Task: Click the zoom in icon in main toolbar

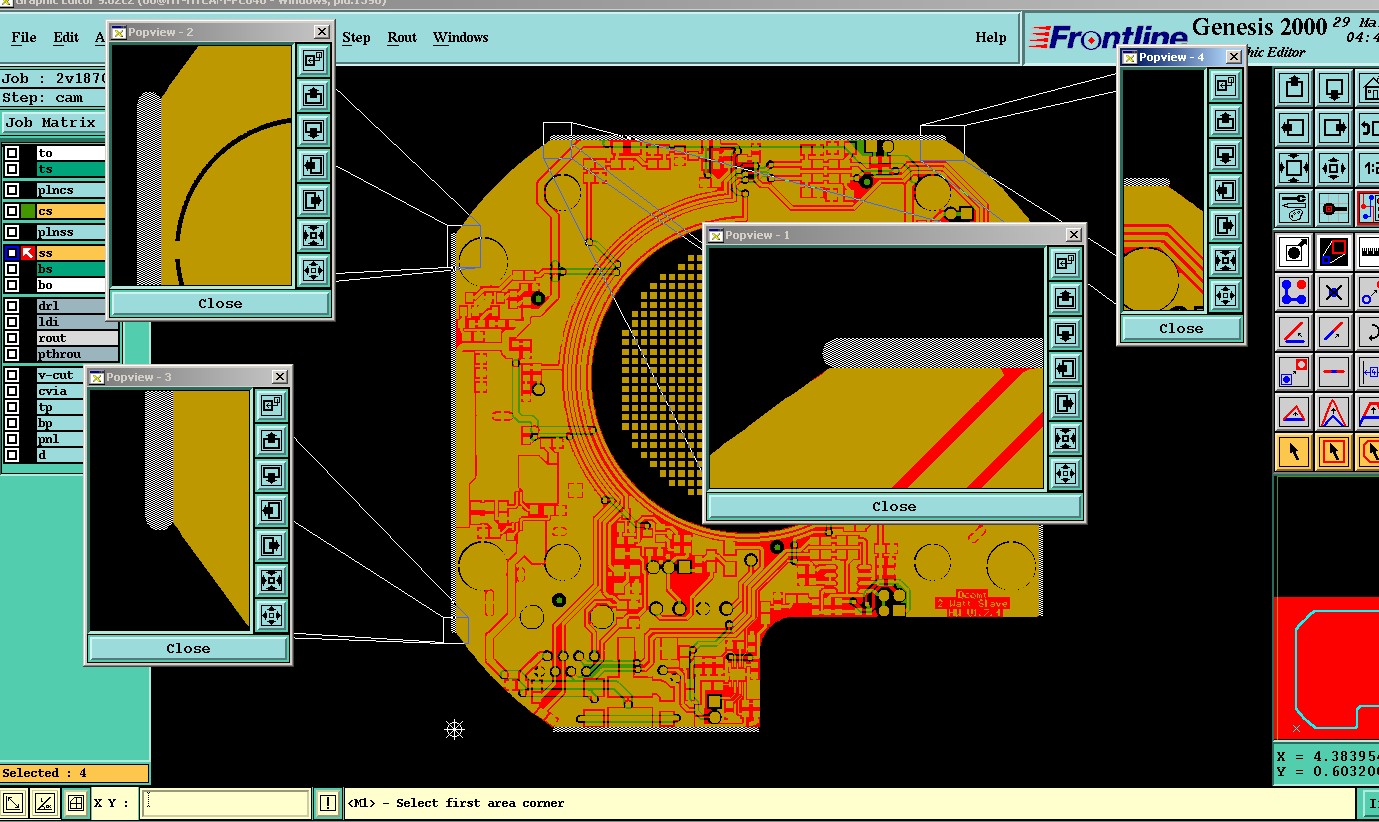Action: tap(1295, 168)
